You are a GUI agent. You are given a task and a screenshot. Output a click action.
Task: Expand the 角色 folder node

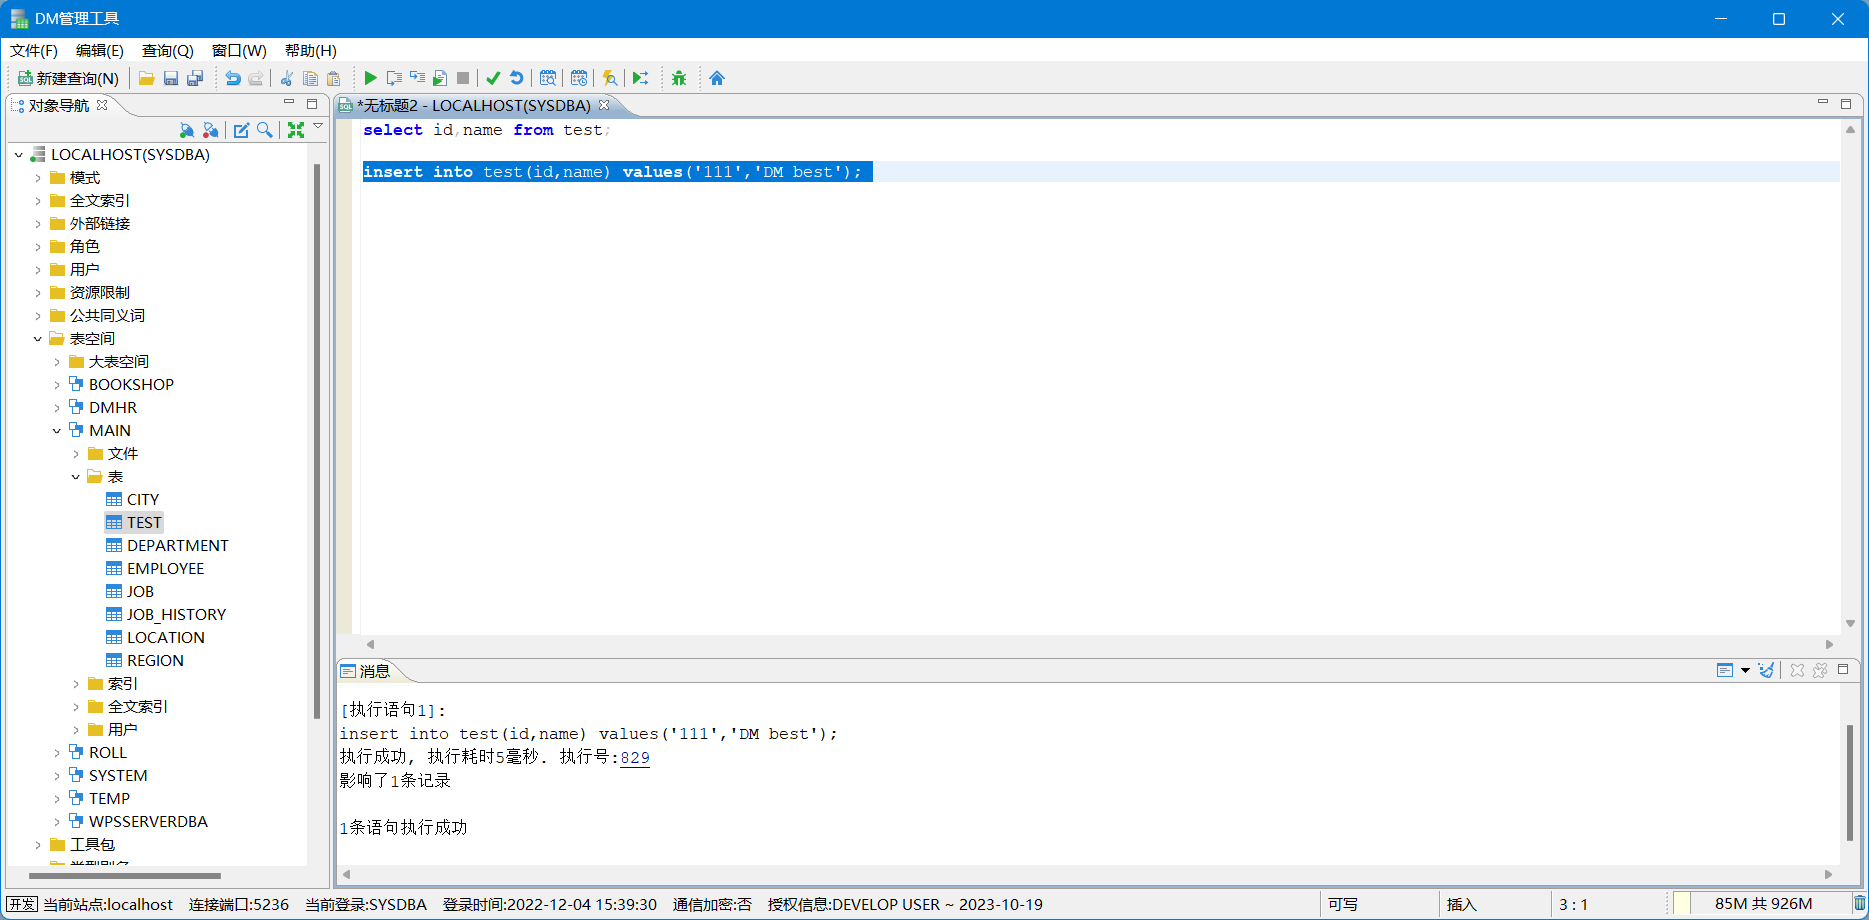[x=38, y=247]
